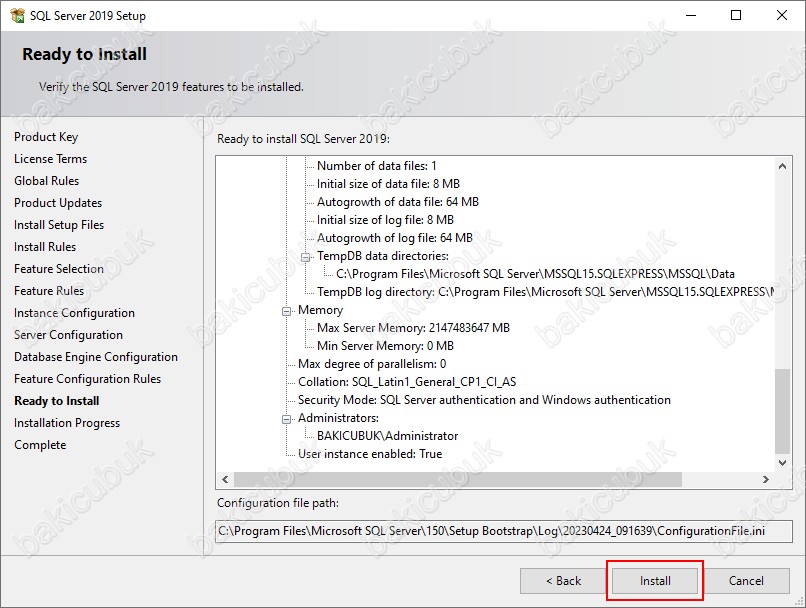This screenshot has height=608, width=806.
Task: Select the Ready to Install step
Action: pyautogui.click(x=57, y=401)
